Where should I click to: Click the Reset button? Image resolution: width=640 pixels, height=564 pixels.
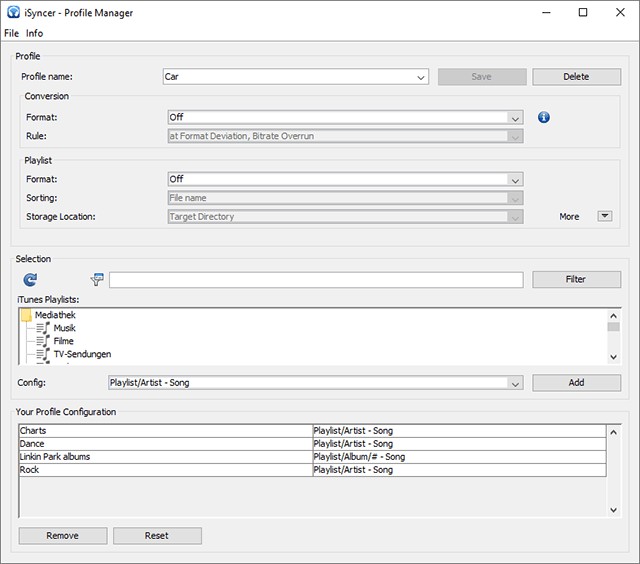coord(157,536)
